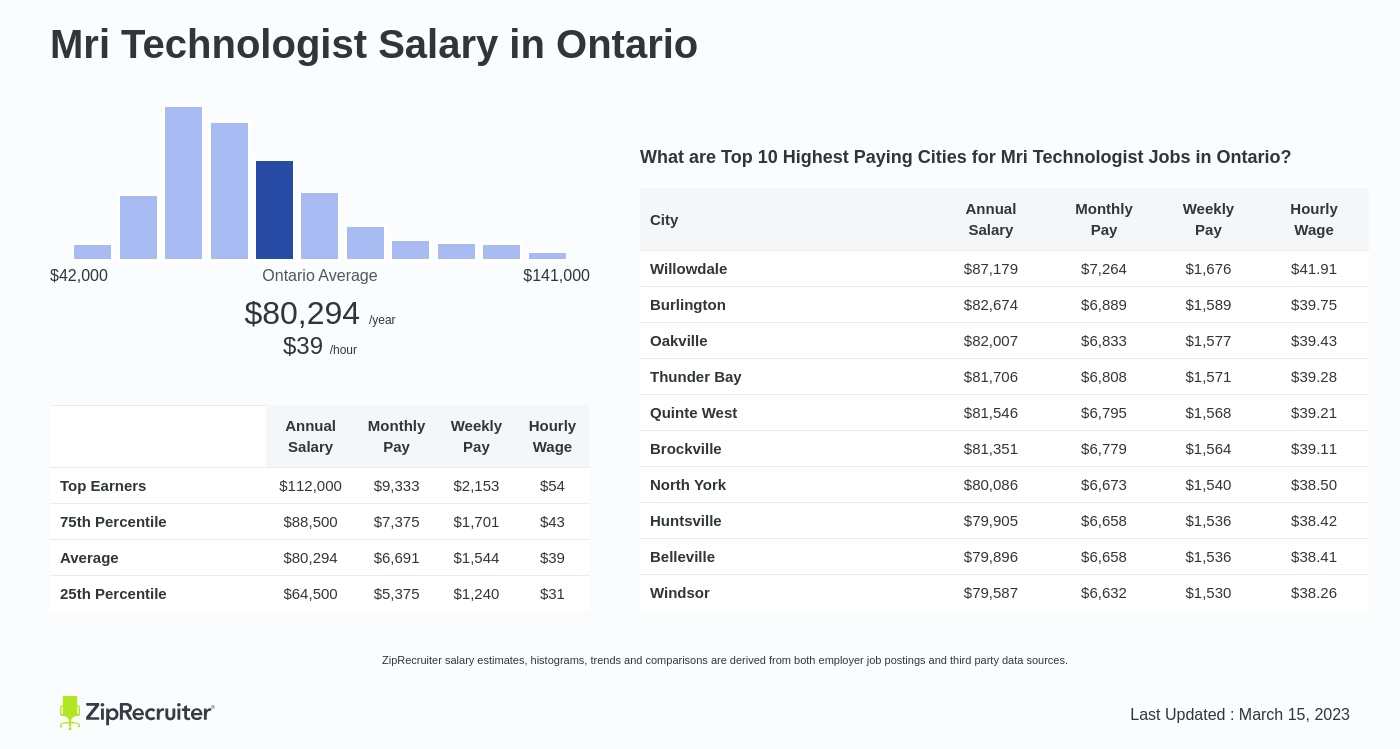The height and width of the screenshot is (749, 1400).
Task: Click the Quinte West city name
Action: pos(693,413)
